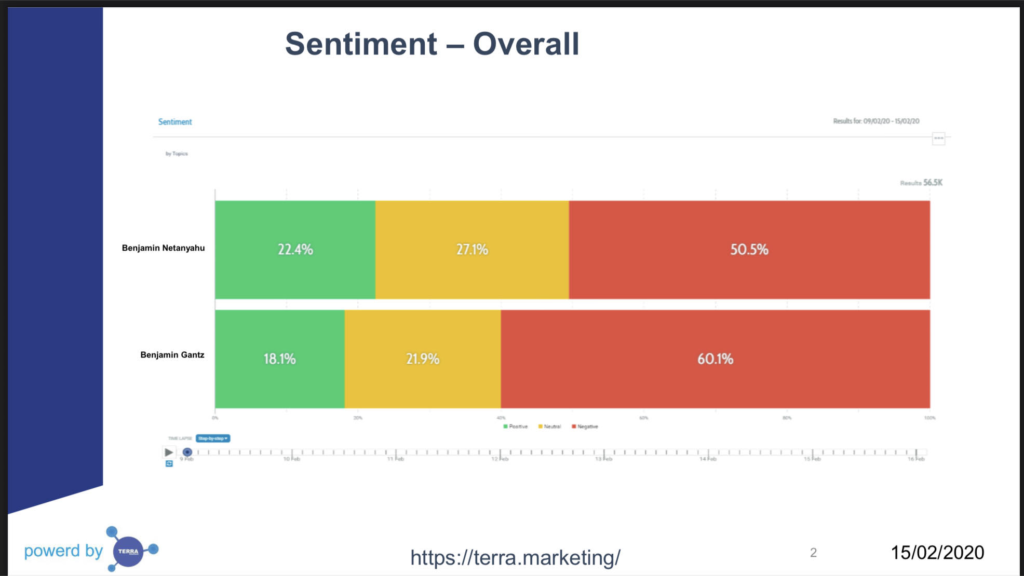The width and height of the screenshot is (1024, 576).
Task: Click the results date range text
Action: pos(876,121)
